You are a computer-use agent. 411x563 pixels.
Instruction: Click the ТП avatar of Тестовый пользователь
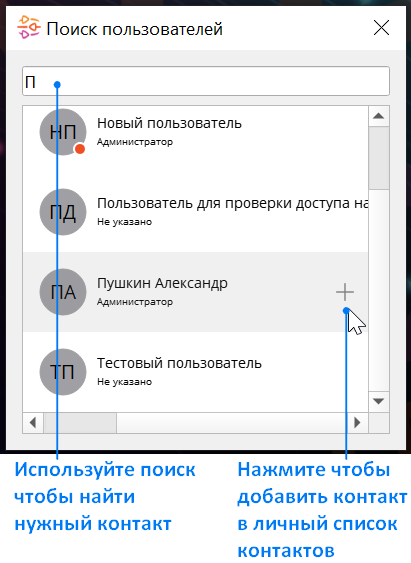point(63,372)
